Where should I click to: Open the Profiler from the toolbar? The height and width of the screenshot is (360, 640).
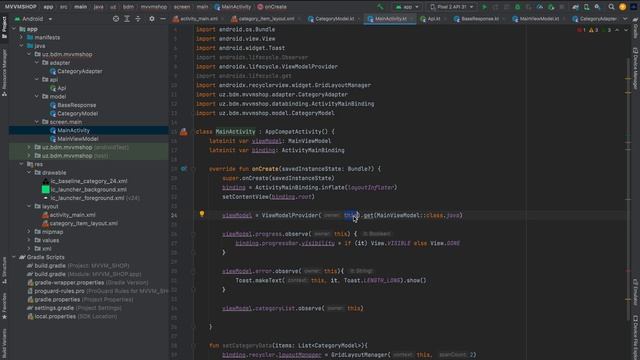coord(540,7)
